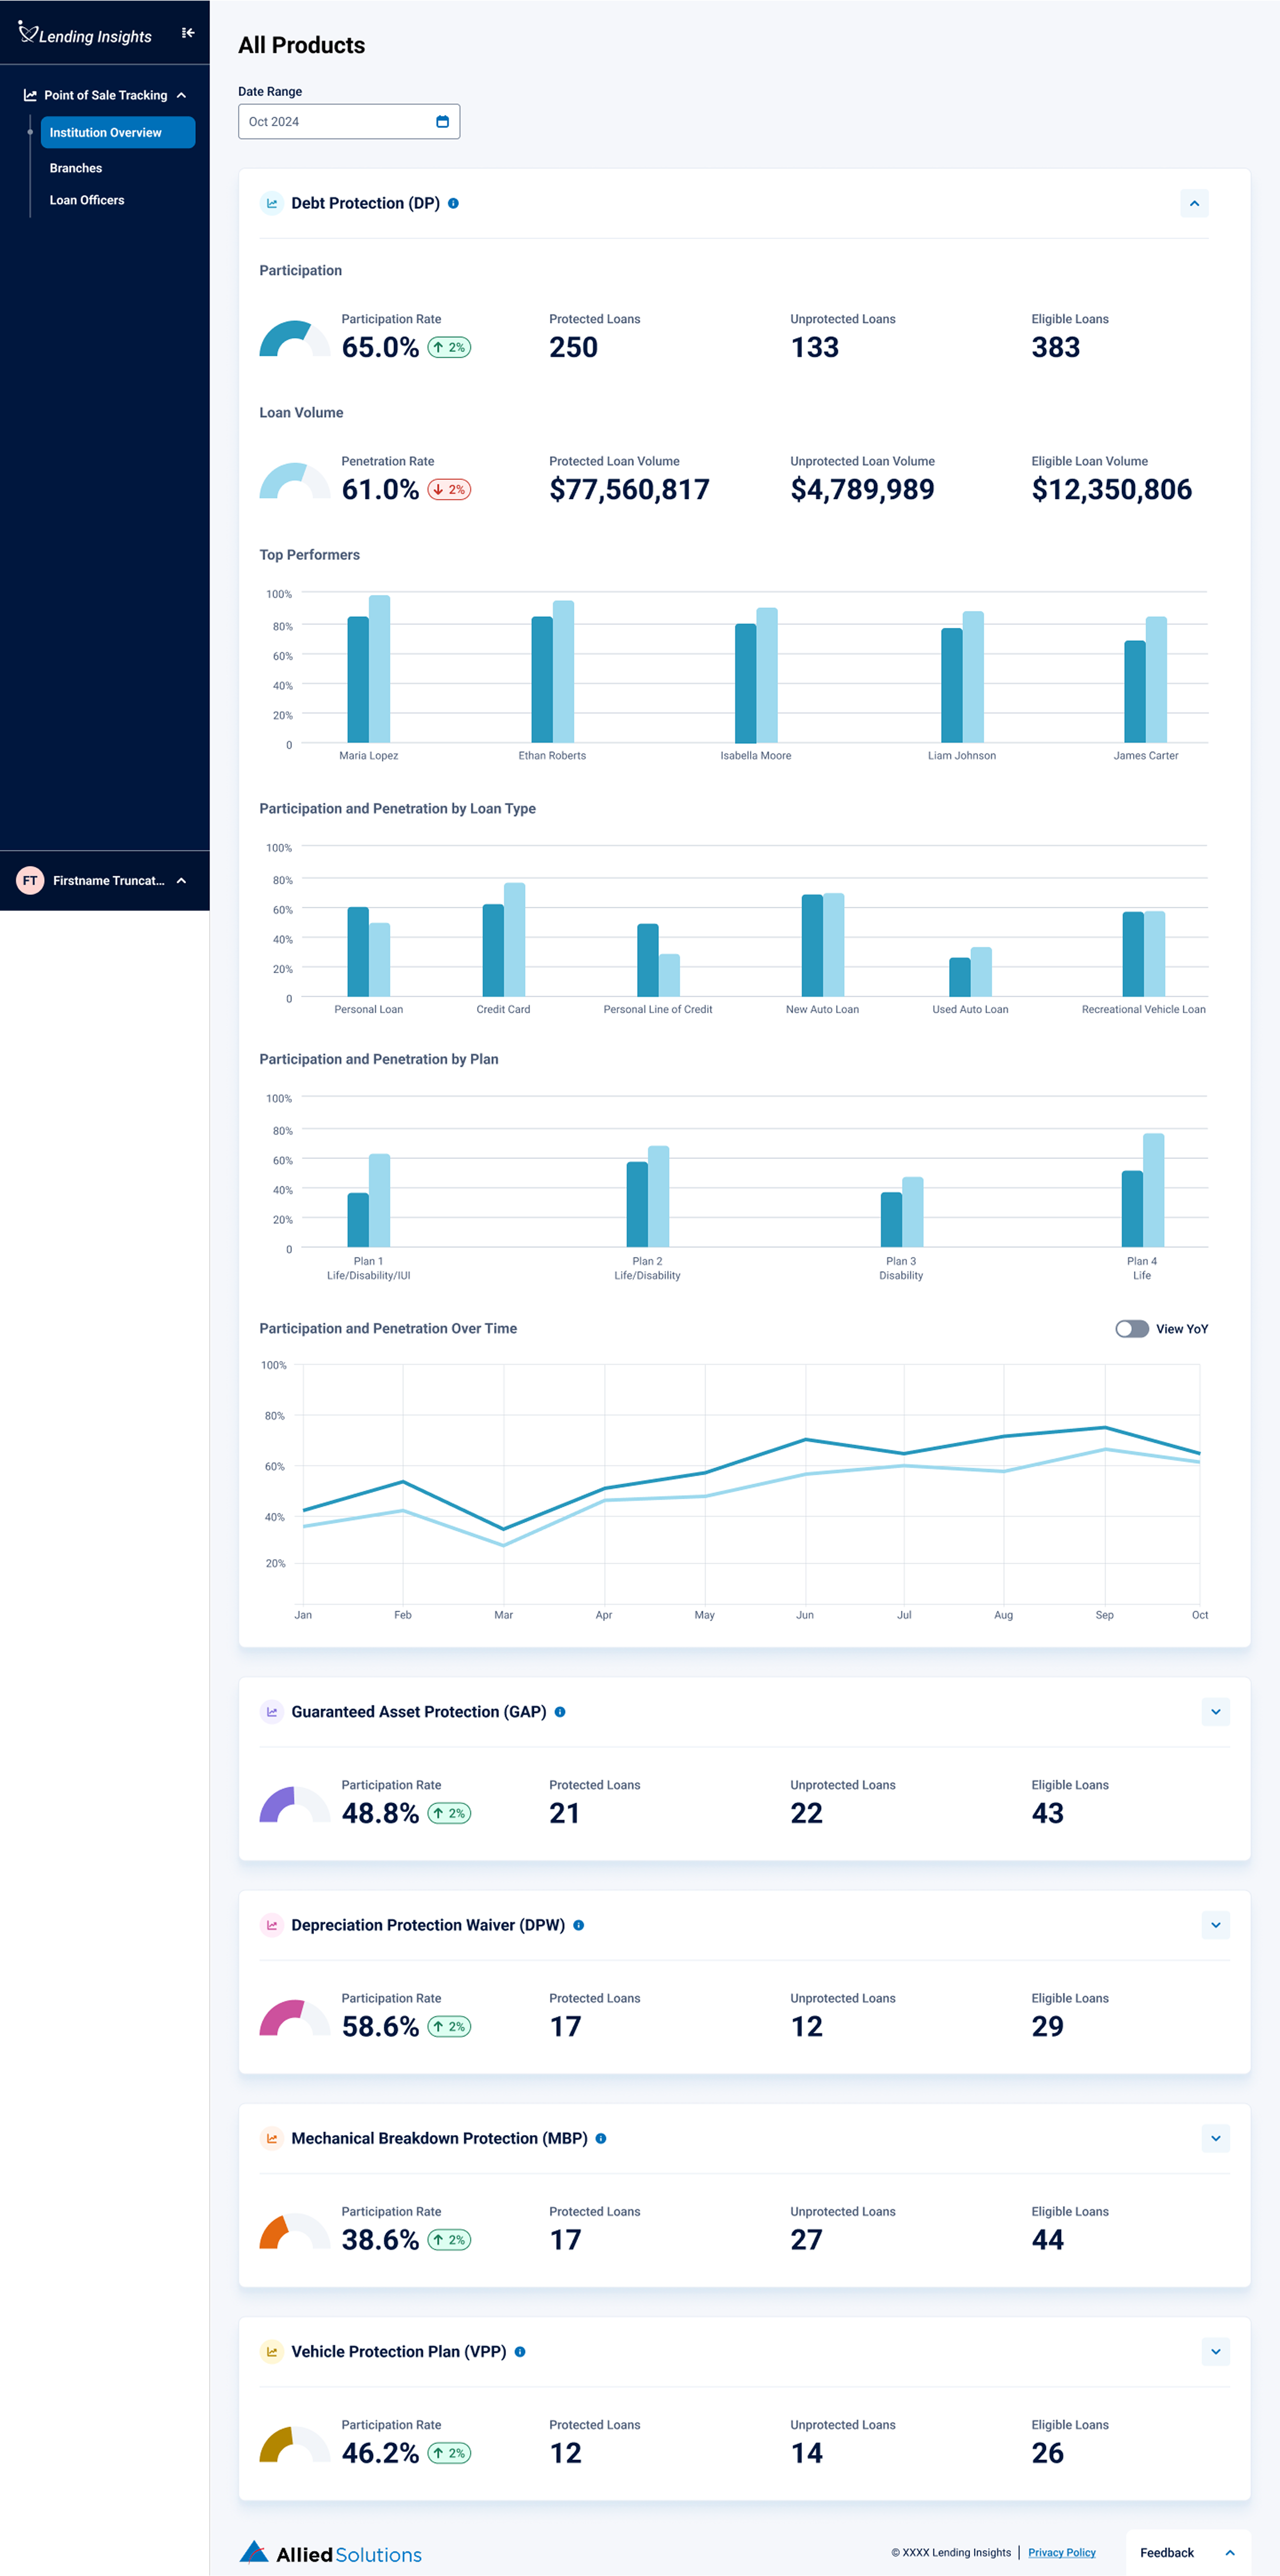Viewport: 1280px width, 2576px height.
Task: Collapse the sidebar using the collapse icon
Action: coord(188,33)
